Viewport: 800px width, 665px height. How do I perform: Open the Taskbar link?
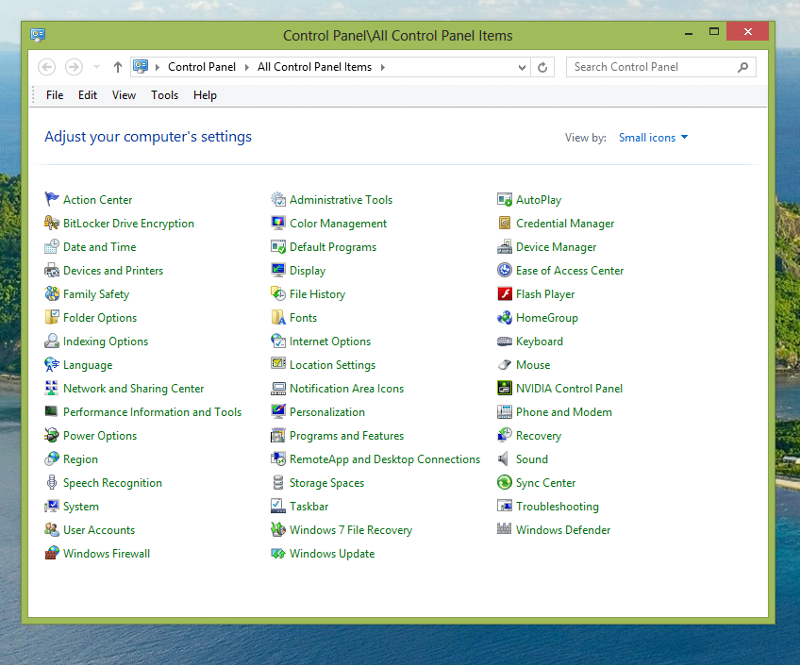309,506
